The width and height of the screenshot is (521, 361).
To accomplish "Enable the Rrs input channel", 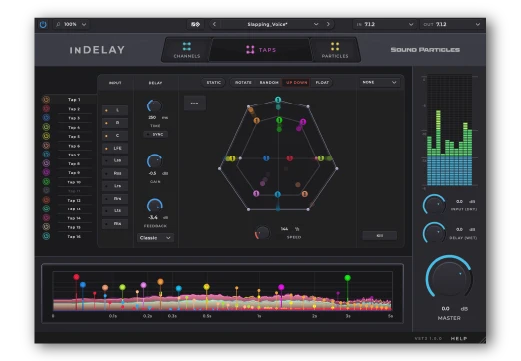I will (115, 199).
